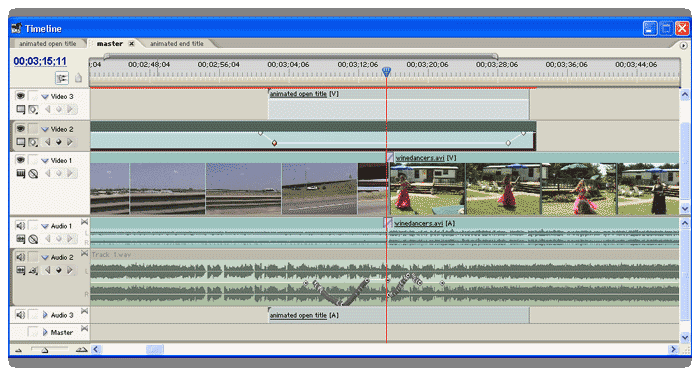This screenshot has width=700, height=376.
Task: Open Show Keyframes menu for Audio 2
Action: tap(33, 271)
